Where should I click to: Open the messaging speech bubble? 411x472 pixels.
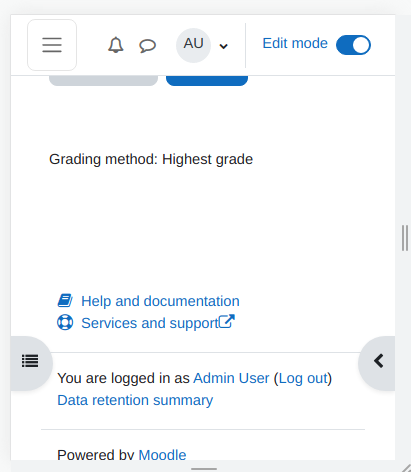147,46
